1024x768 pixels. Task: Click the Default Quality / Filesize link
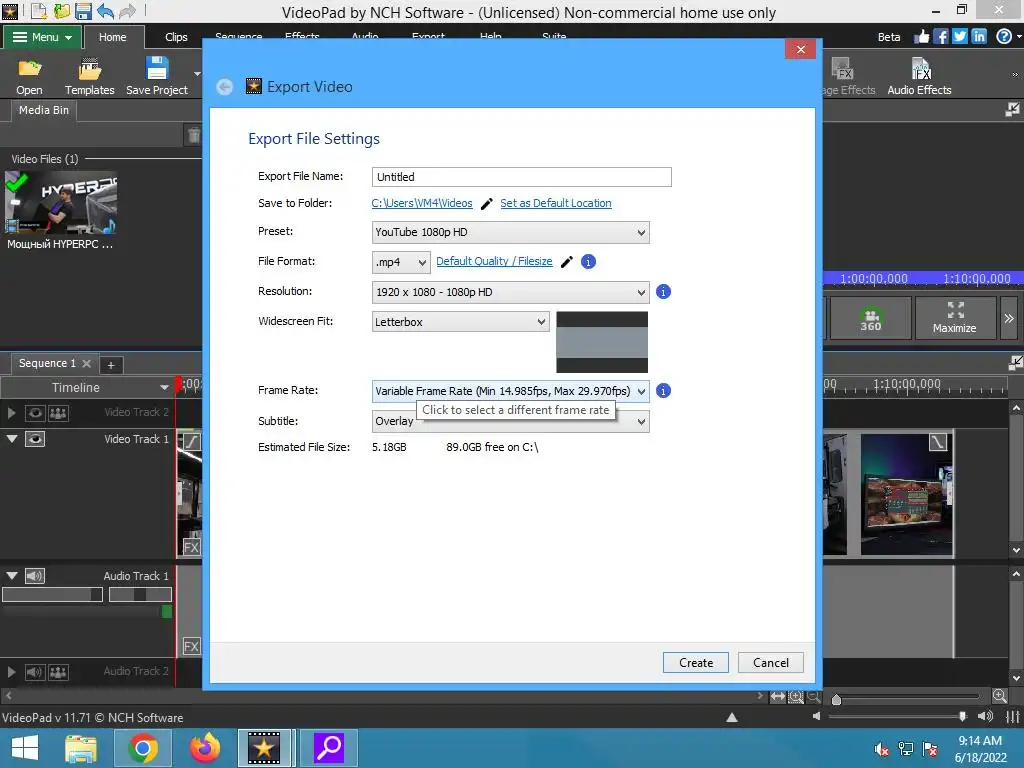click(494, 262)
